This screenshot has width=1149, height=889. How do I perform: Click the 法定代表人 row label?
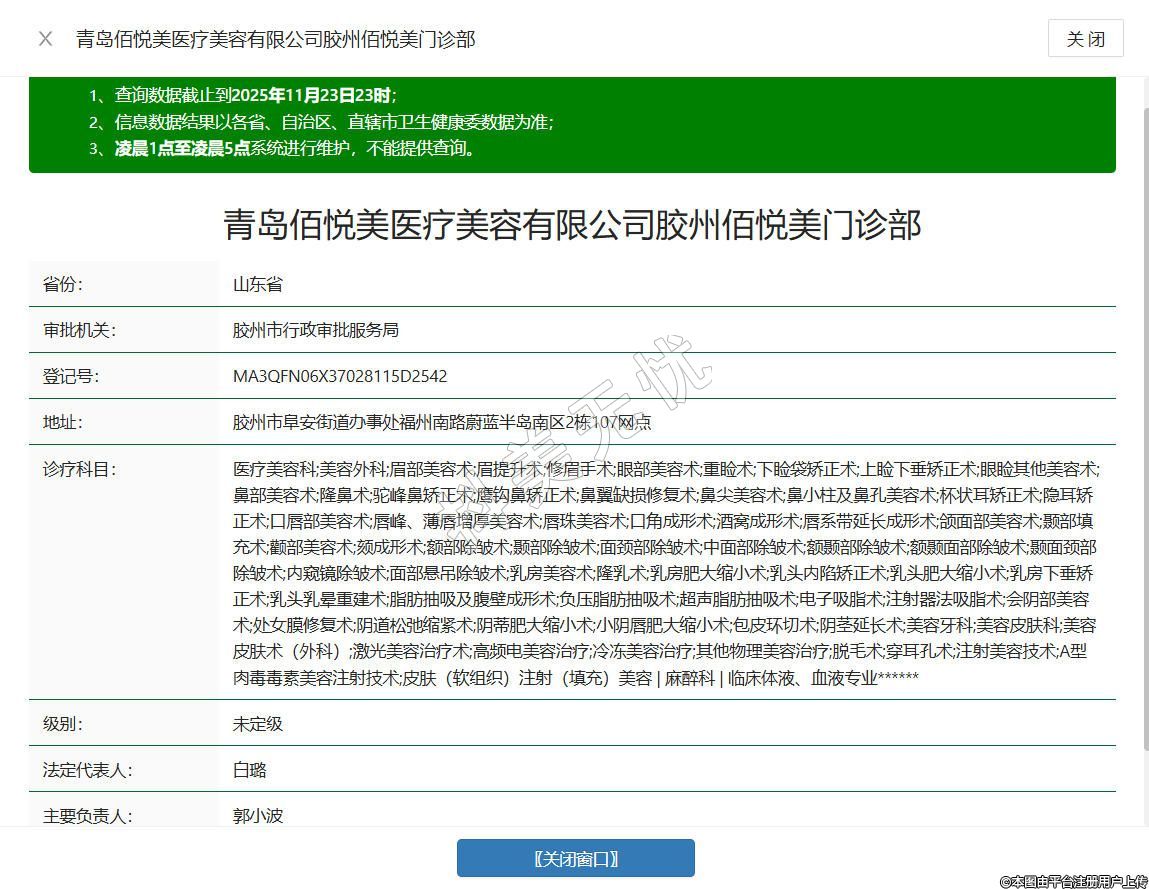(x=87, y=770)
